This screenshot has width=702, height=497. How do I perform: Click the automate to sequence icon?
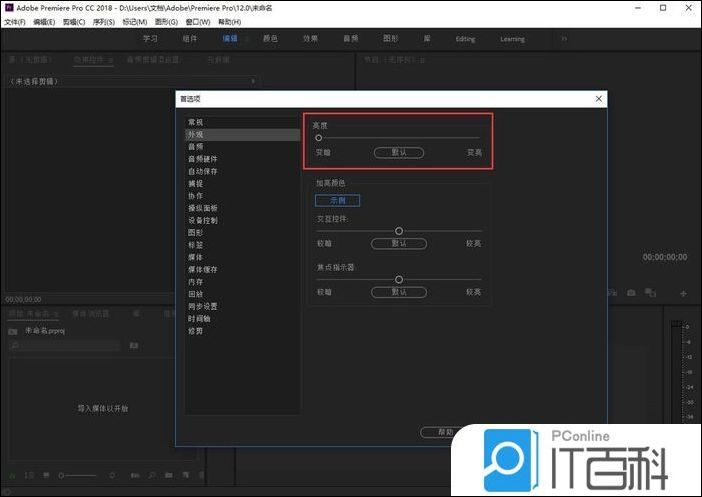tap(135, 475)
